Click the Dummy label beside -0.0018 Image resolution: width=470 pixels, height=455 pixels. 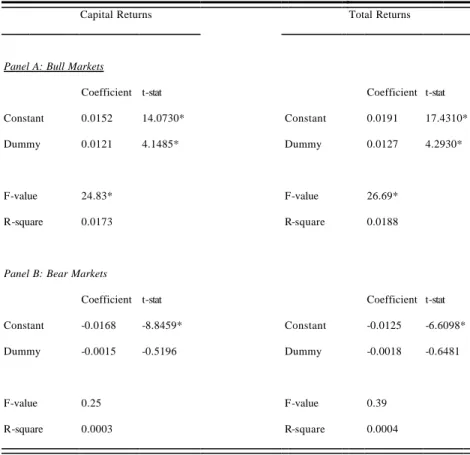(303, 352)
